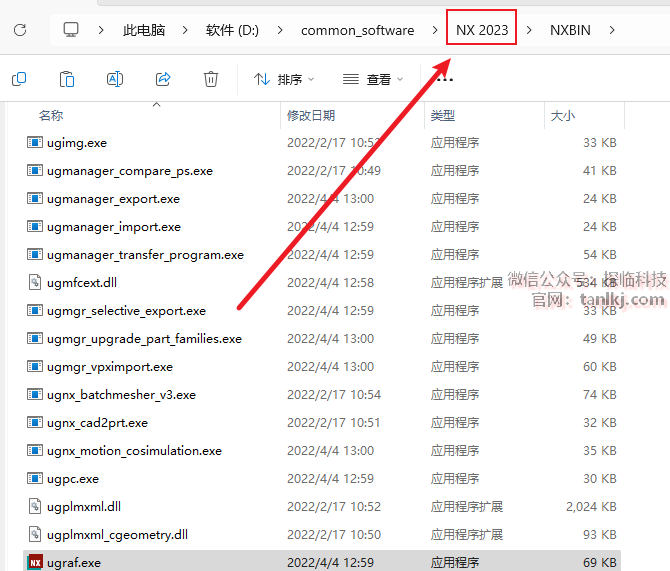Click the 2,024 KB size of ugplmxml.dll
Screen dimensions: 670x571
pos(591,506)
